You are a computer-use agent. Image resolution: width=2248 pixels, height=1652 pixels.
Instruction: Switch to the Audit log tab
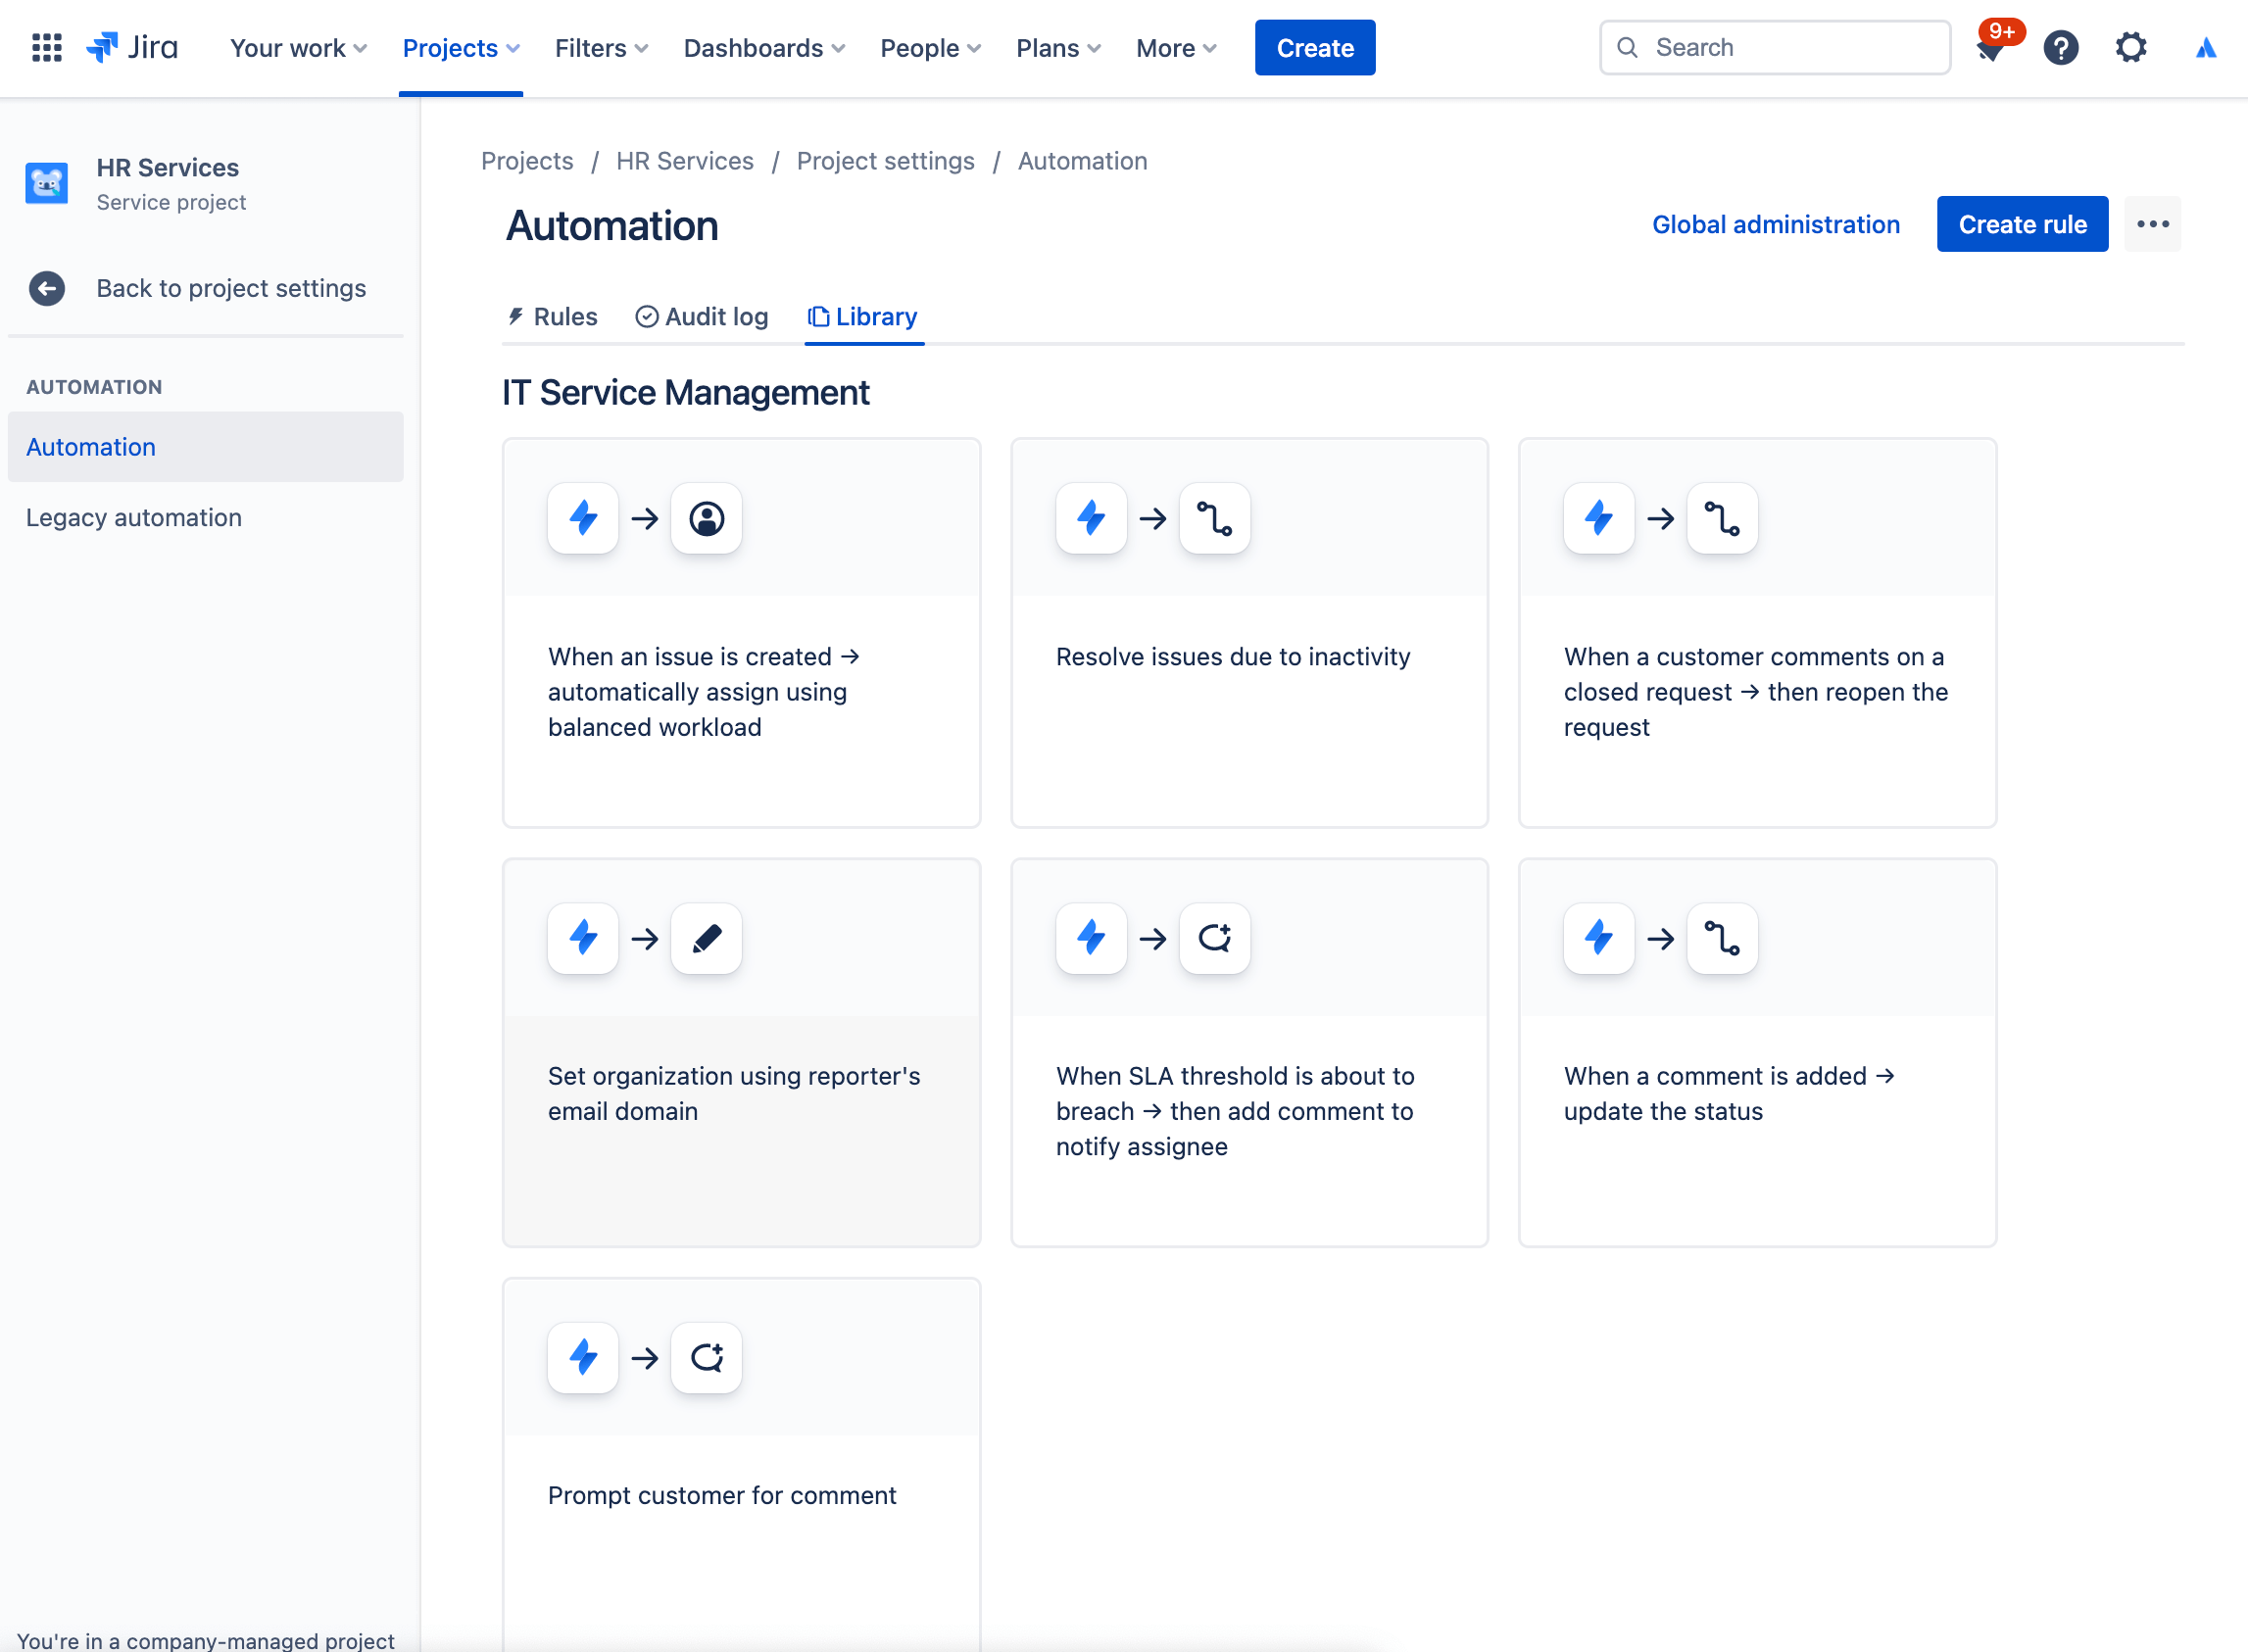point(702,316)
